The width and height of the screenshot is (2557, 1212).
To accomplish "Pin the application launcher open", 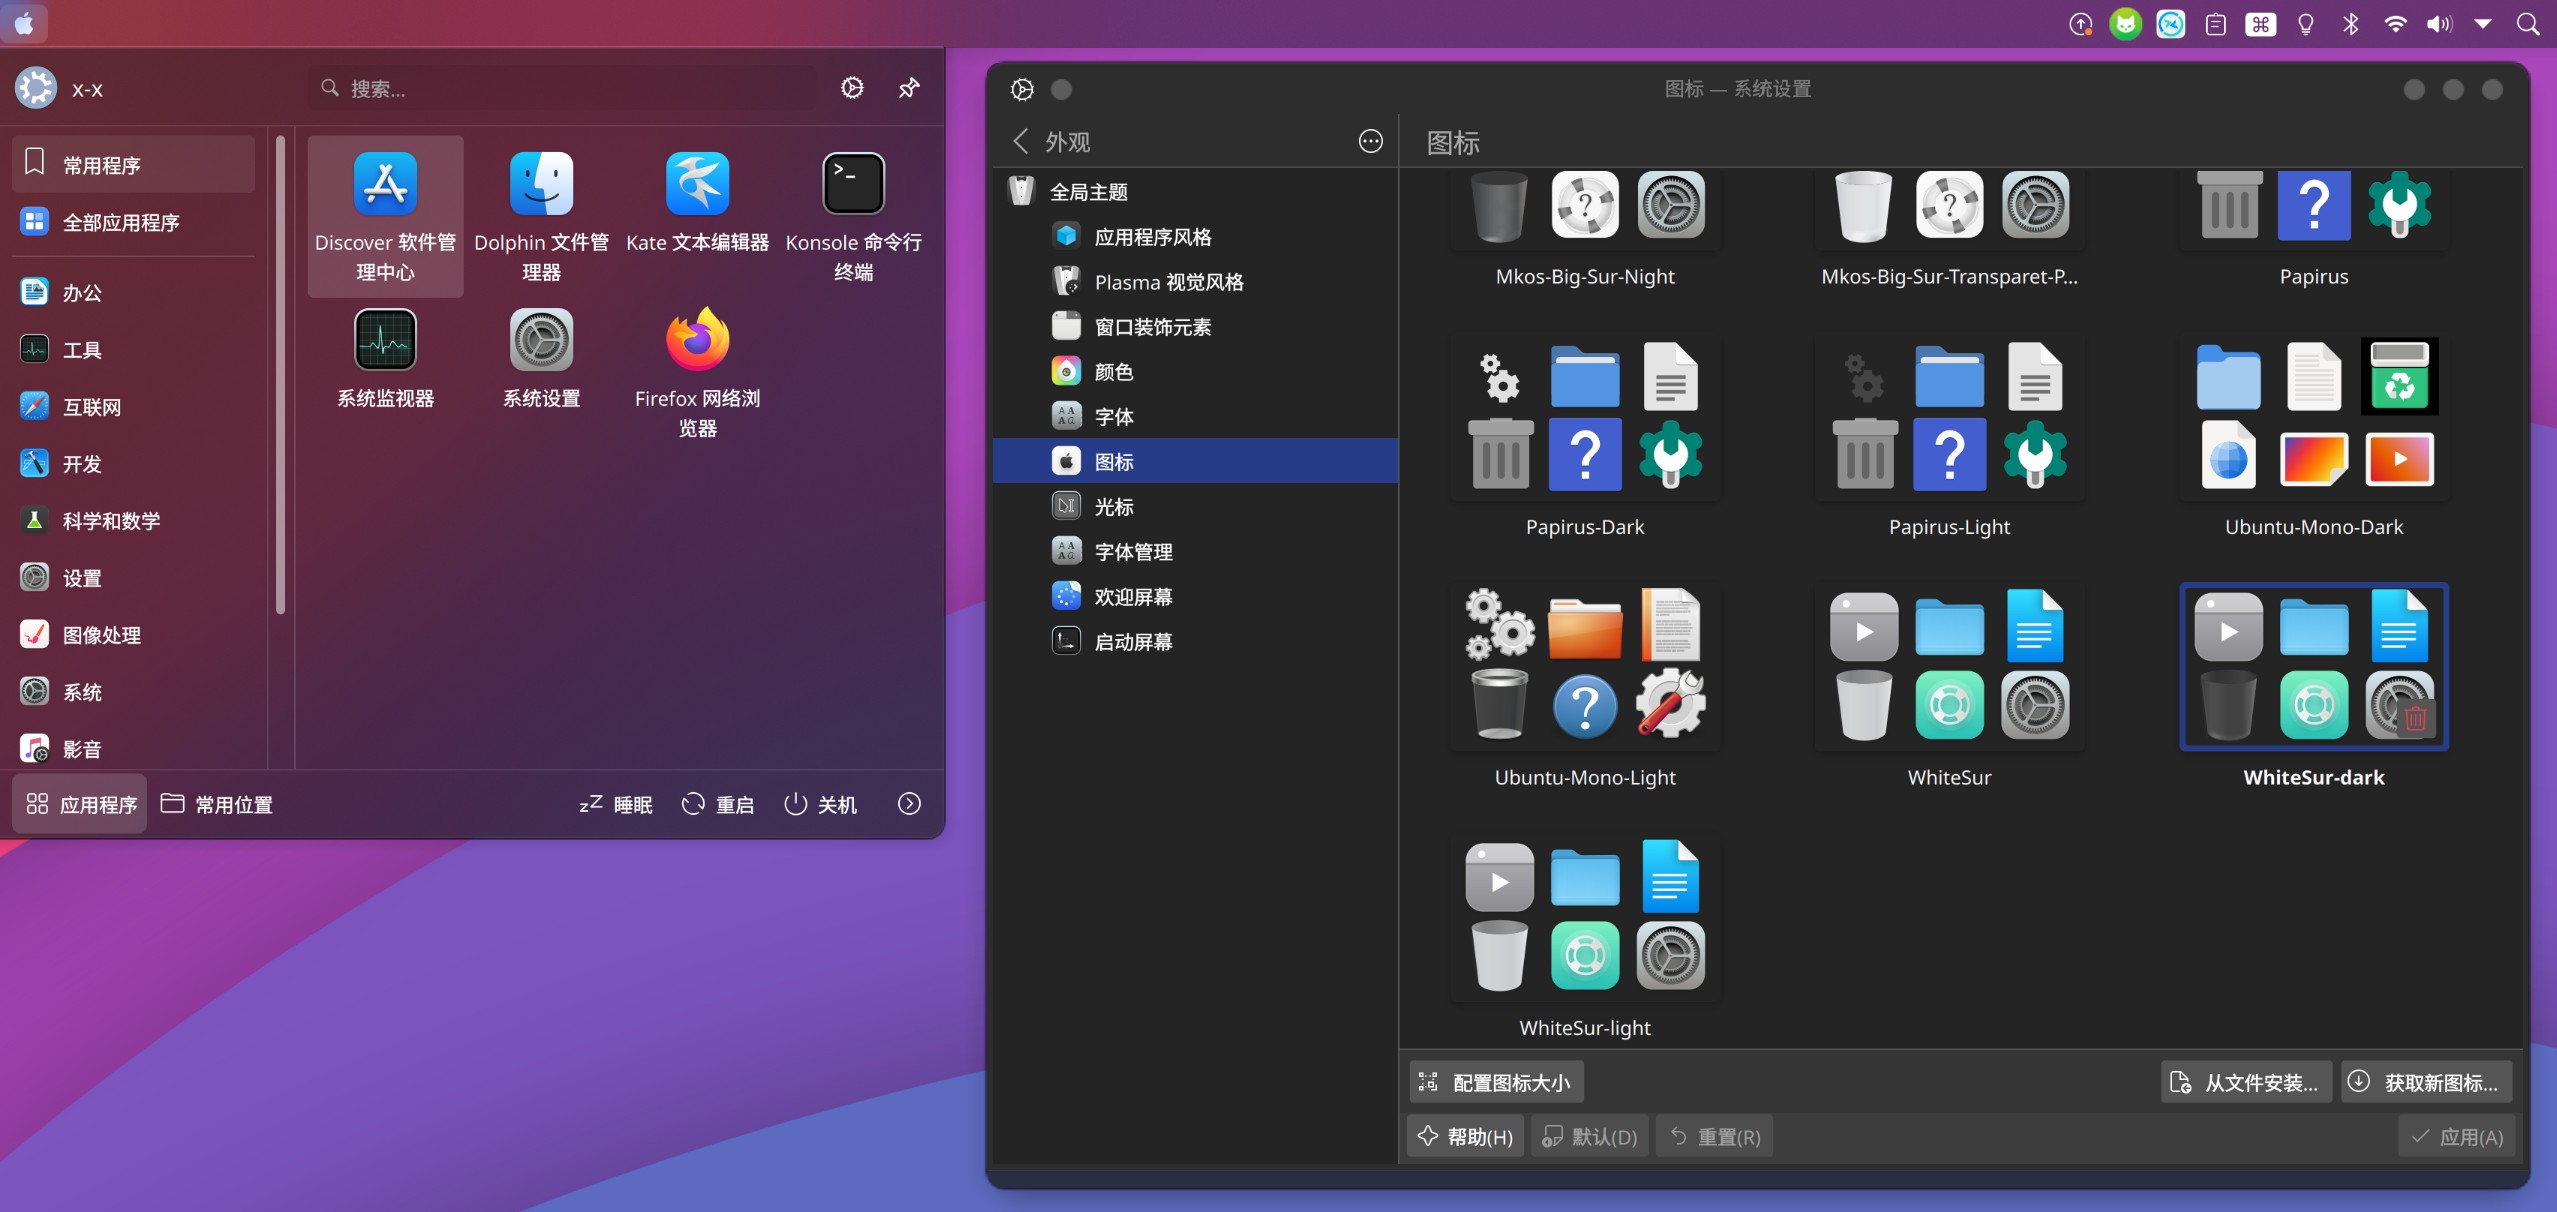I will pyautogui.click(x=908, y=88).
